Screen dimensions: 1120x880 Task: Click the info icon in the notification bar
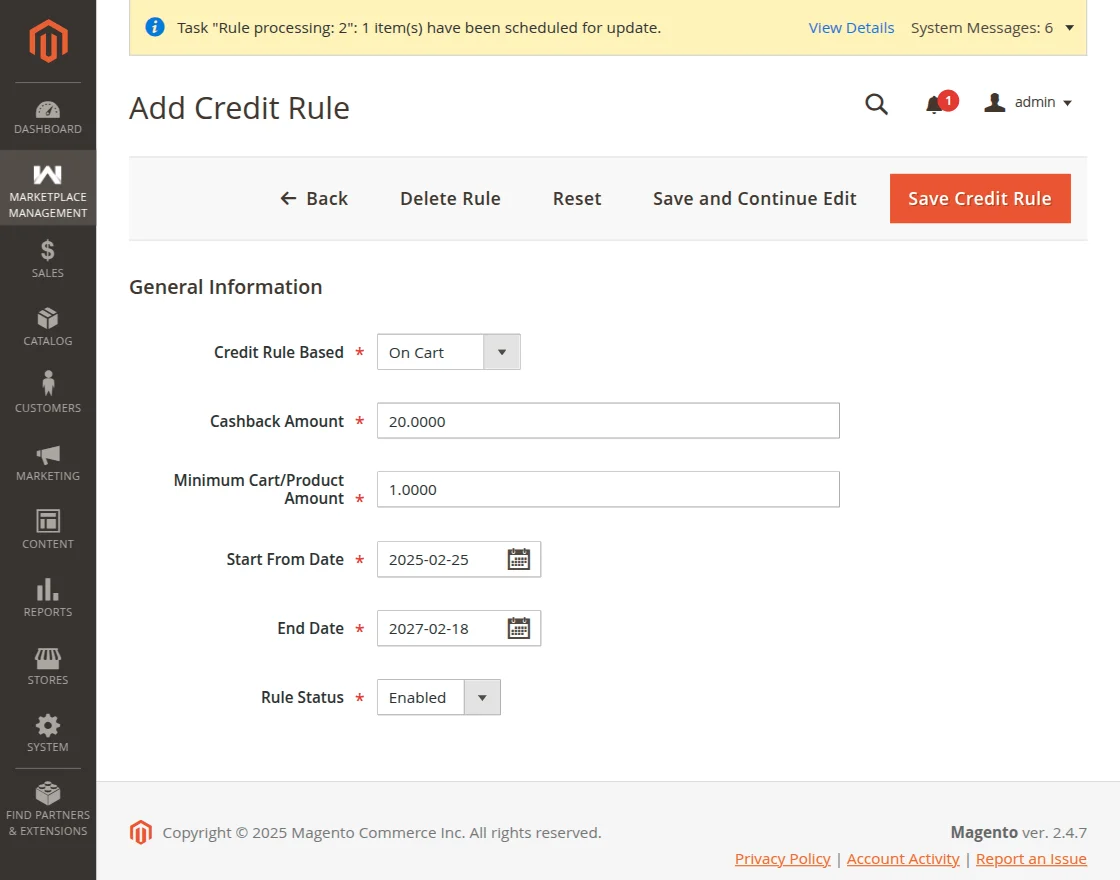[x=155, y=27]
